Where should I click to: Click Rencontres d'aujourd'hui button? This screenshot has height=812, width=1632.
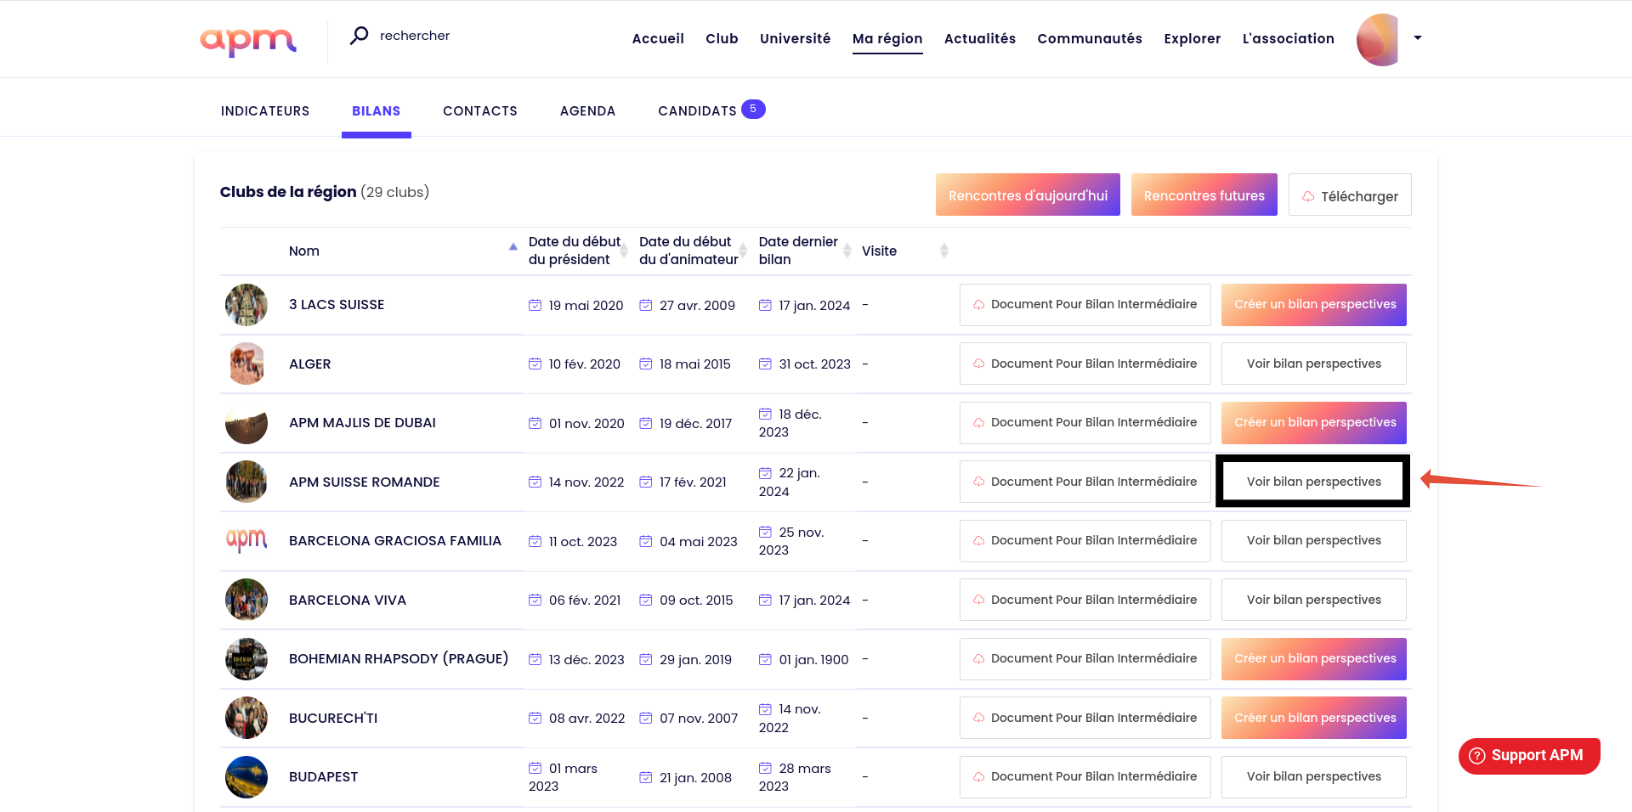tap(1028, 195)
